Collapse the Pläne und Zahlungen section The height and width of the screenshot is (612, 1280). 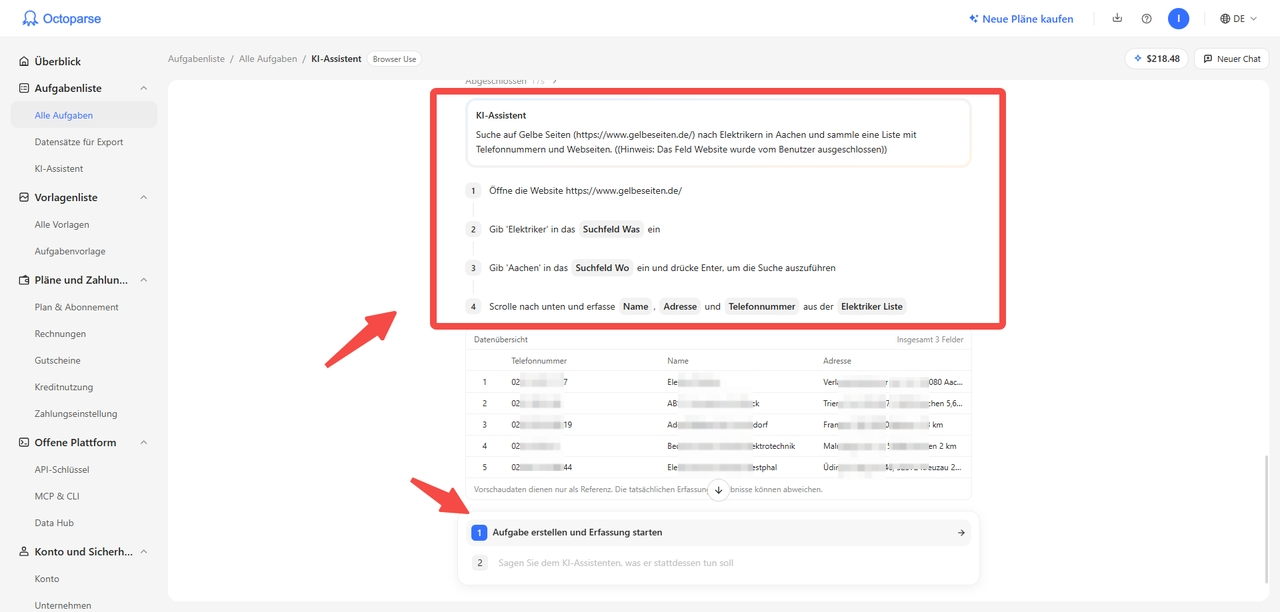tap(144, 280)
